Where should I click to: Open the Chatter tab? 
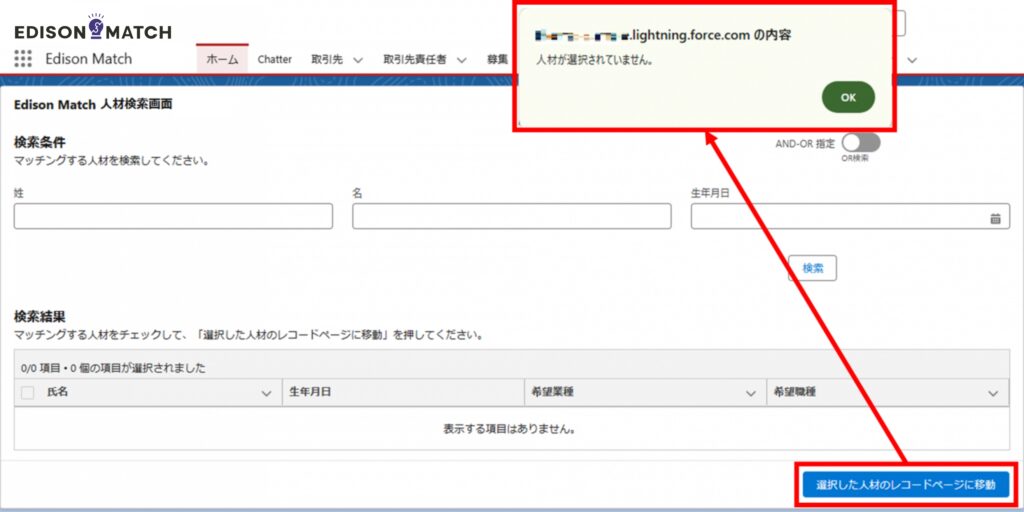[274, 59]
